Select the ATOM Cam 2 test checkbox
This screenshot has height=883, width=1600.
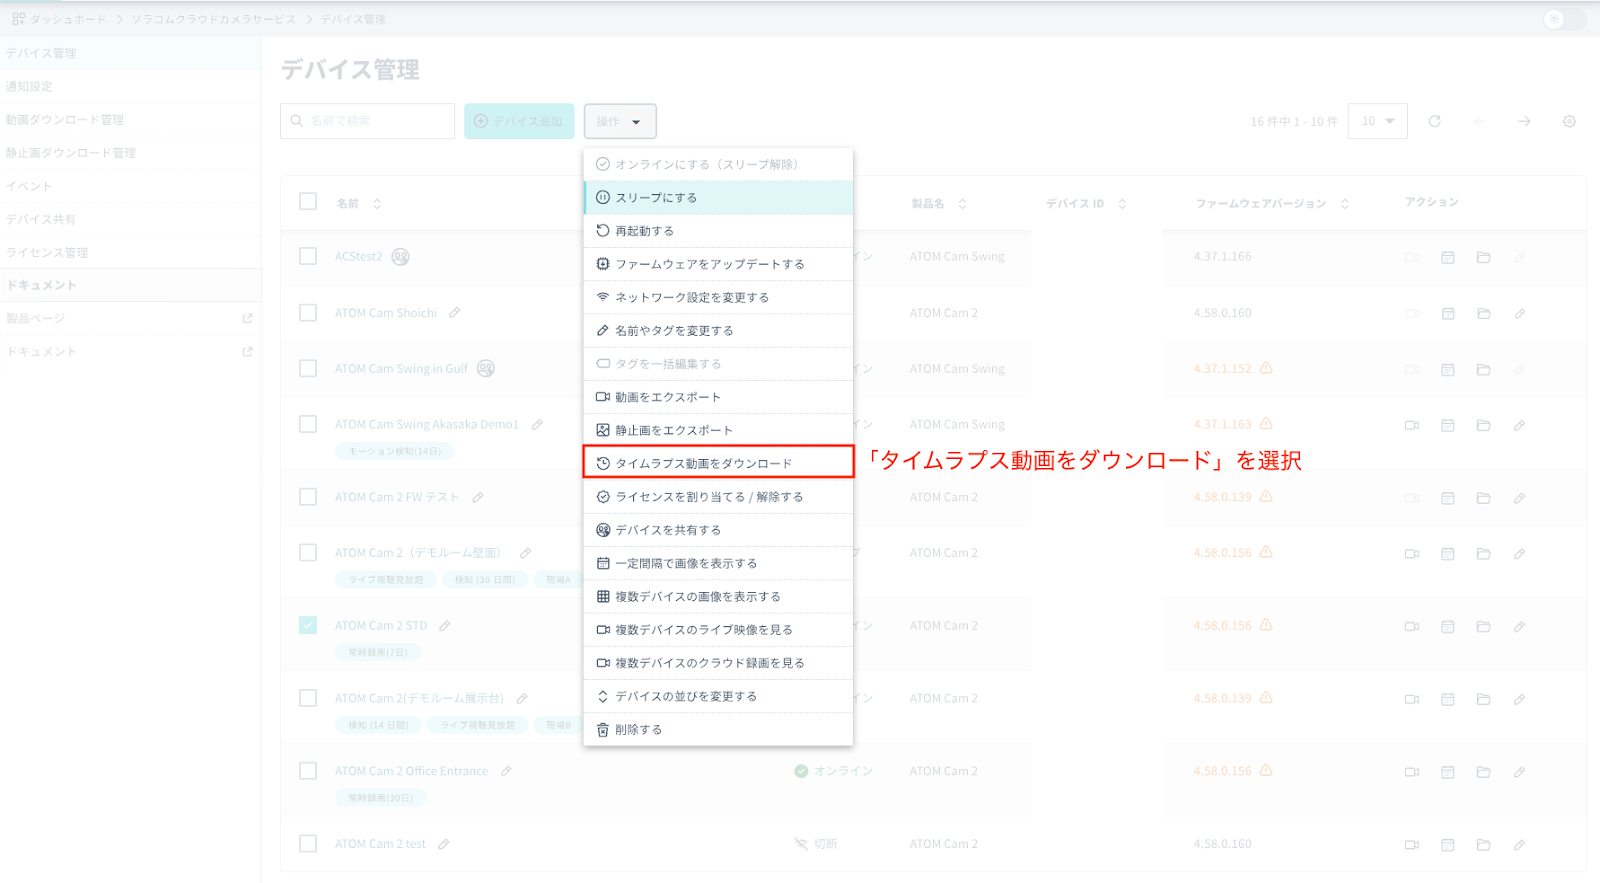[x=308, y=843]
